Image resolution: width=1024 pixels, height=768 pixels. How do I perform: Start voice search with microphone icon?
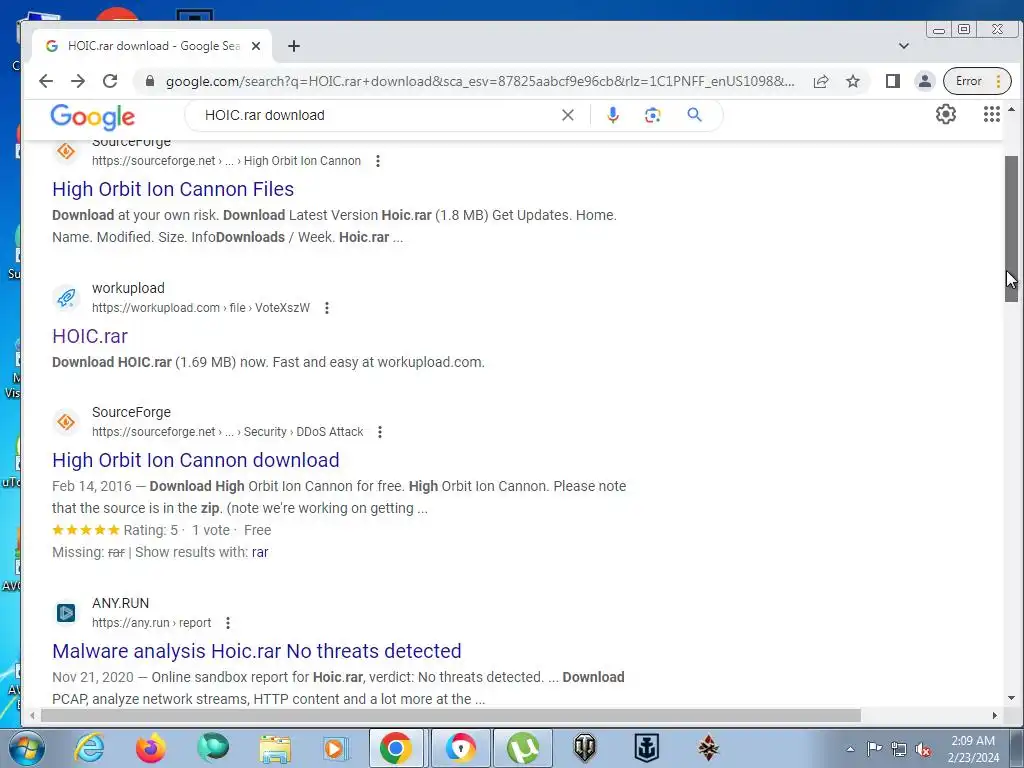pos(613,115)
